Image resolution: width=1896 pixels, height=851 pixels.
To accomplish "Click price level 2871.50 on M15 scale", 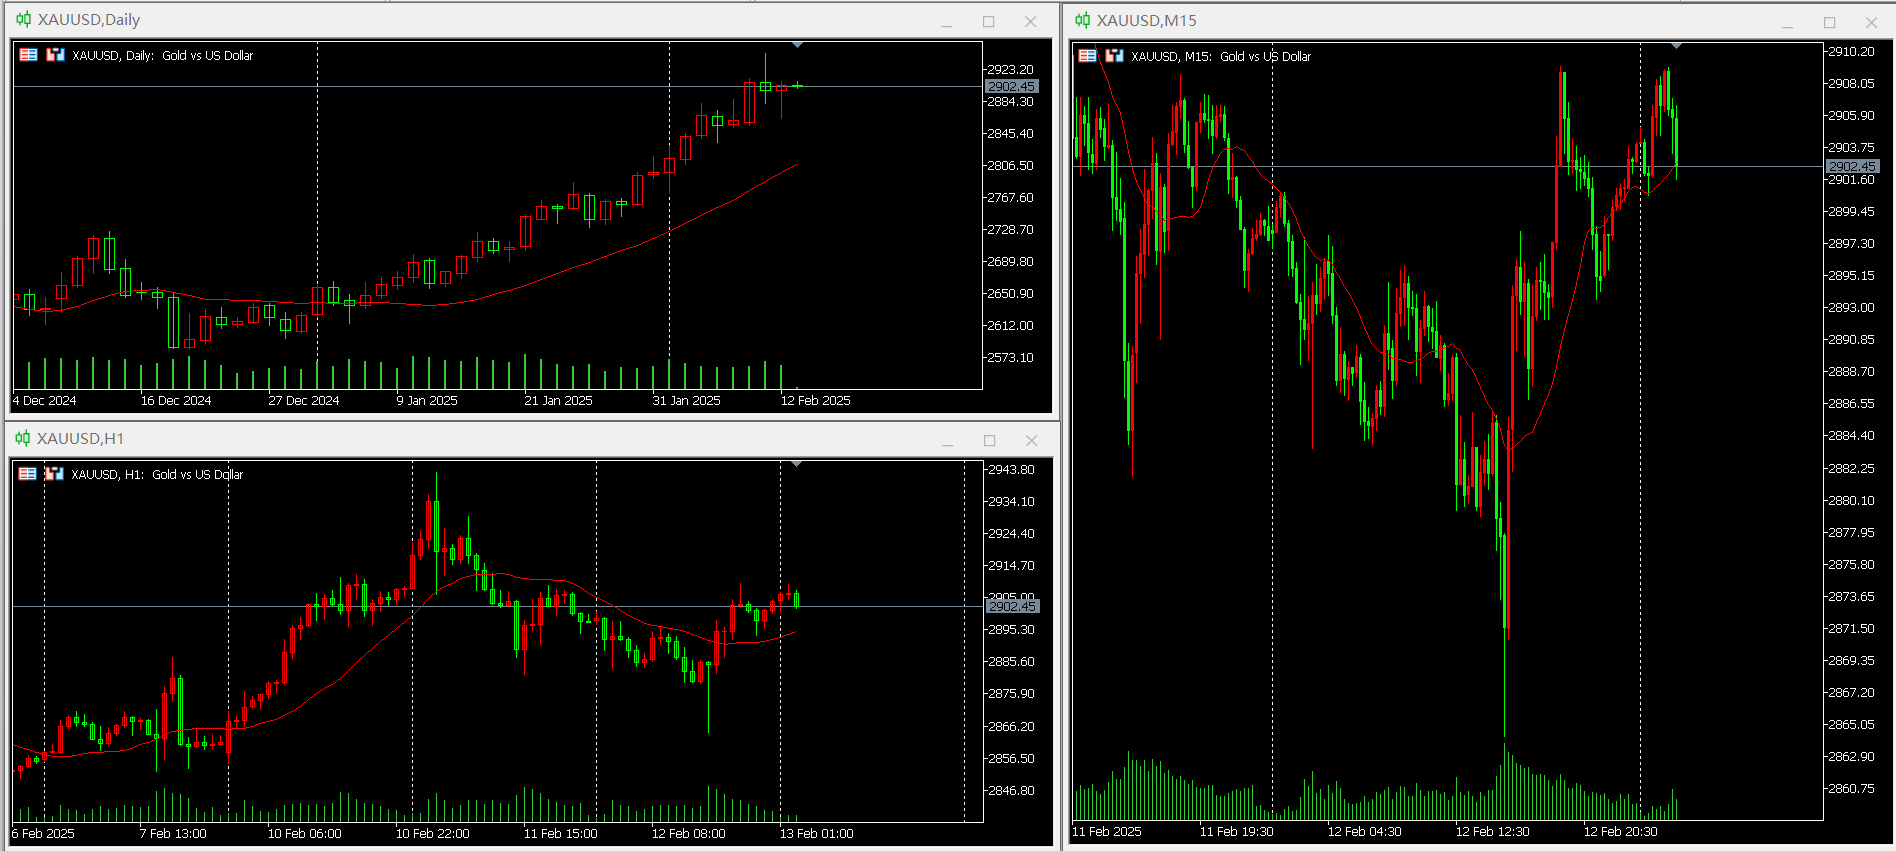I will click(x=1852, y=629).
